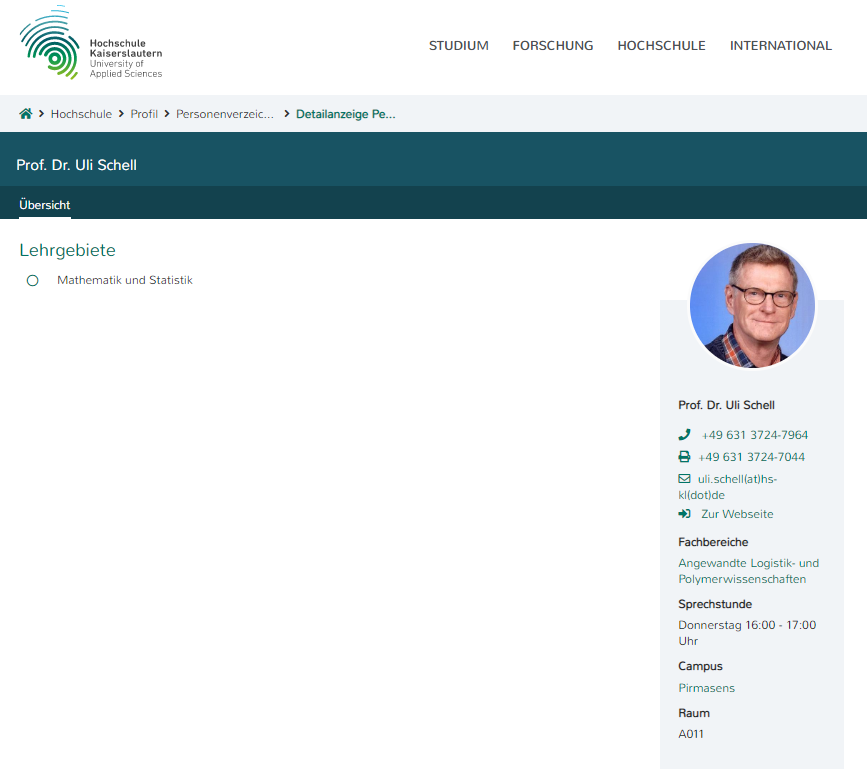867x779 pixels.
Task: Open the HOCHSCHULE navigation menu
Action: [661, 45]
